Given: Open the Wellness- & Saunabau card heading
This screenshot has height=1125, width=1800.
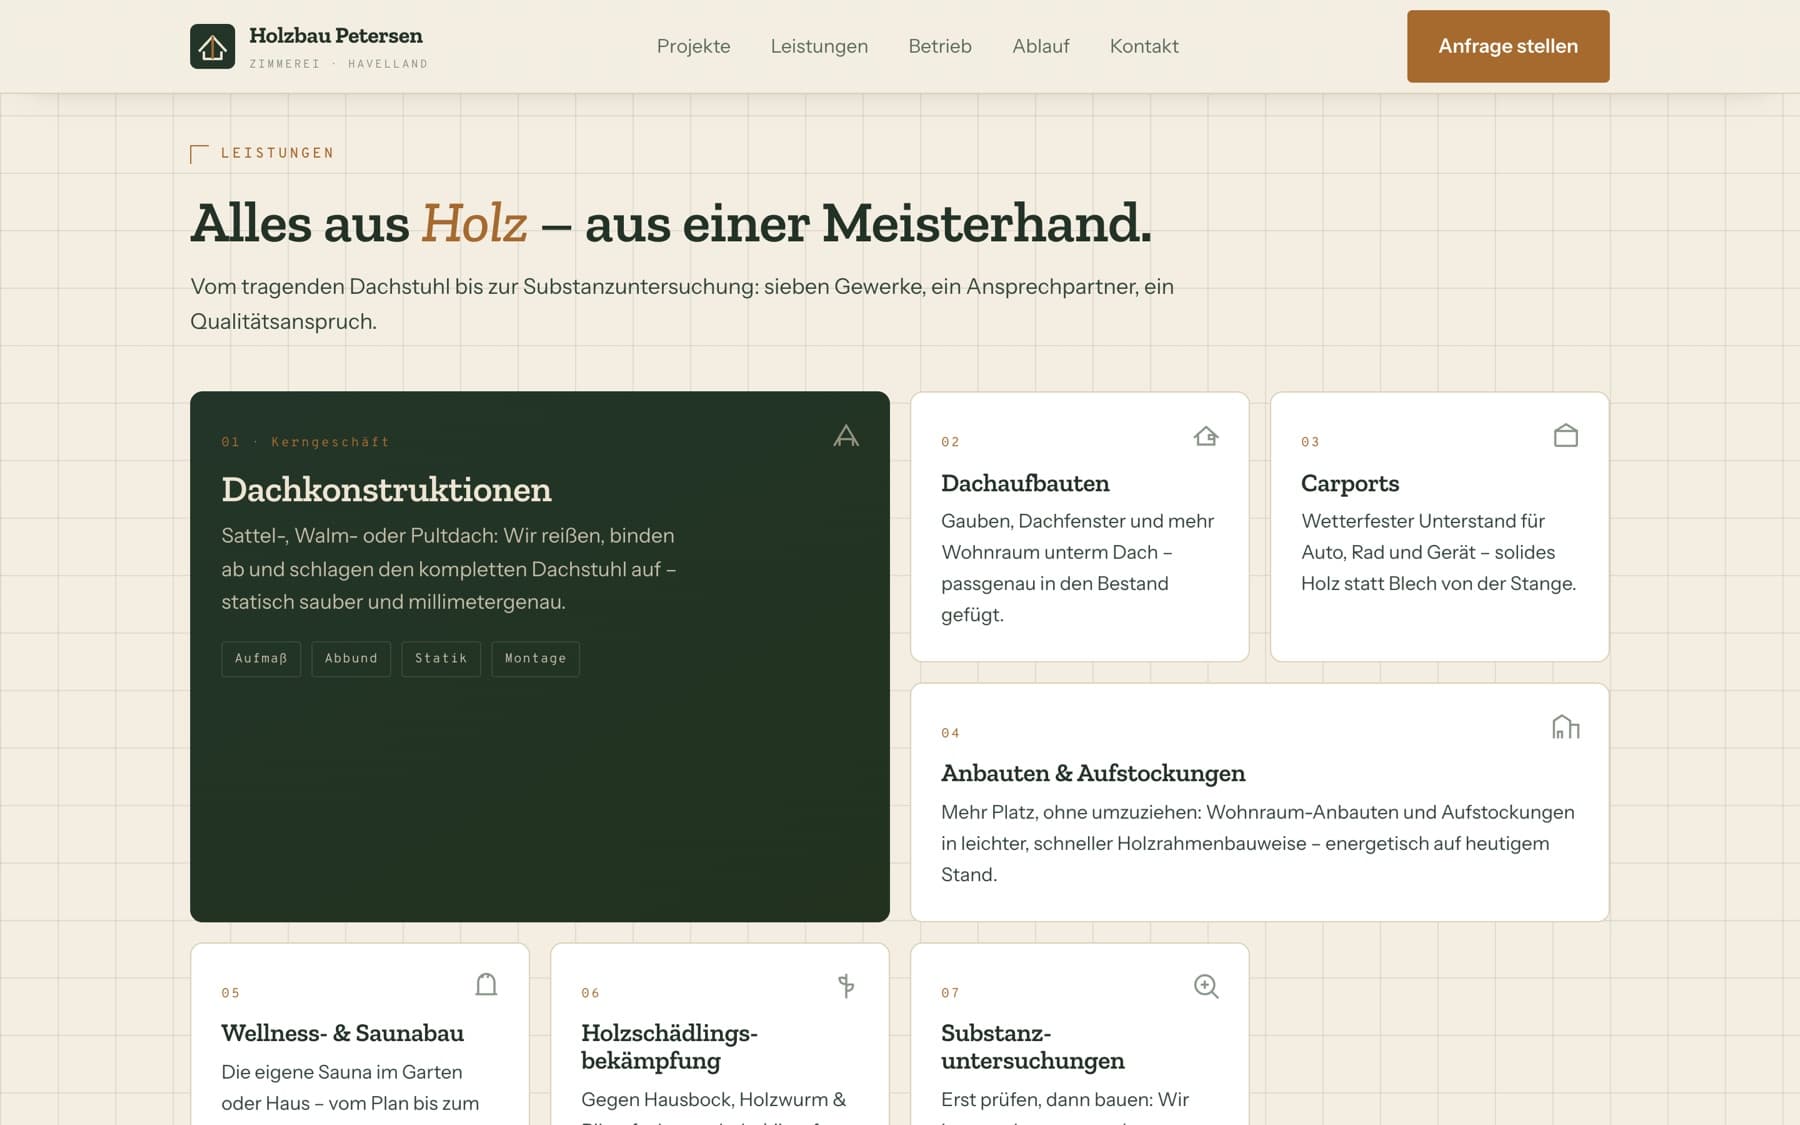Looking at the screenshot, I should (342, 1034).
